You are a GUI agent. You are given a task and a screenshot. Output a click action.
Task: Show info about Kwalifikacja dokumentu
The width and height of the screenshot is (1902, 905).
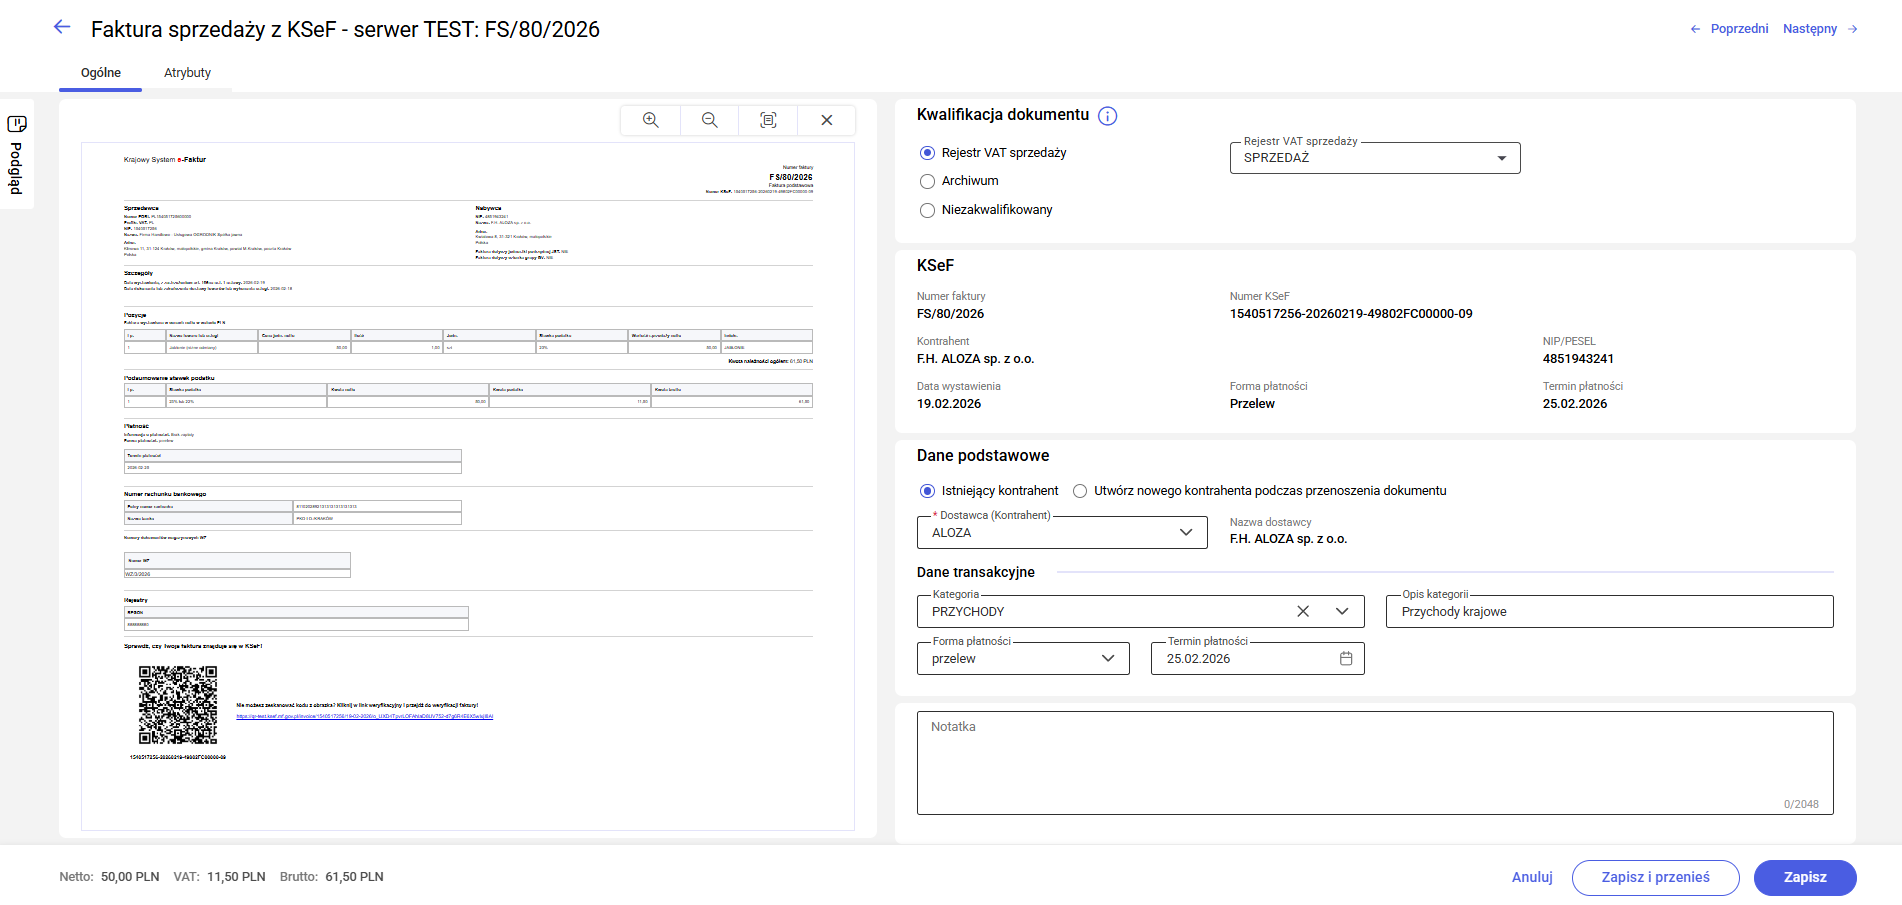tap(1107, 116)
